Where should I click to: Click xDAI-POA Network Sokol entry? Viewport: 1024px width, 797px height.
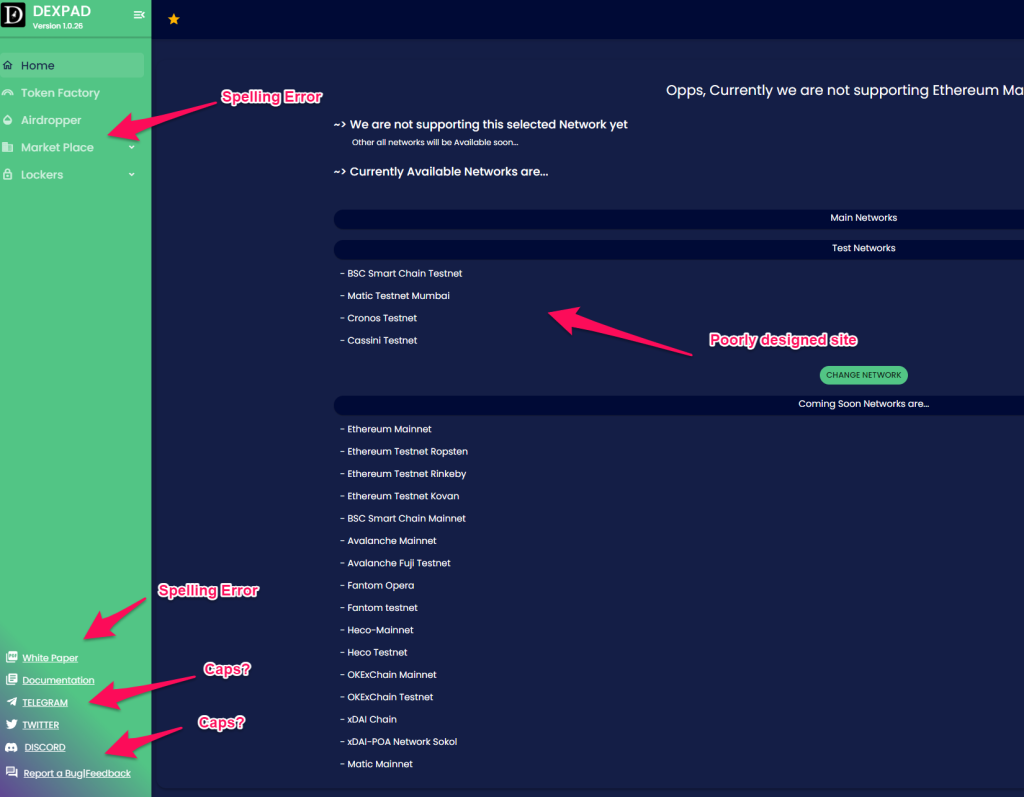[x=399, y=742]
